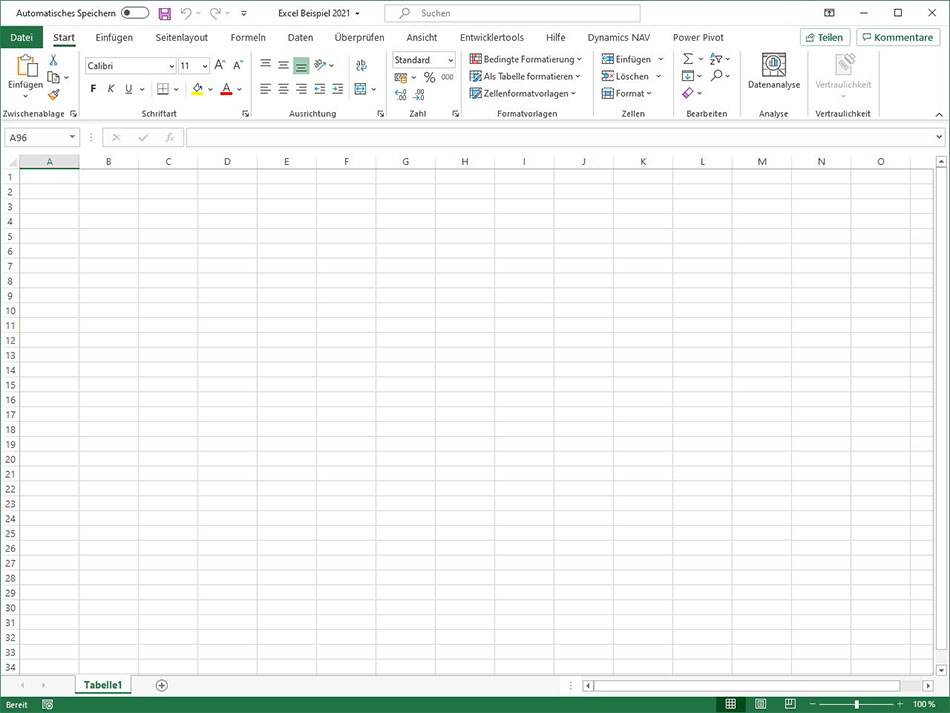950x713 pixels.
Task: Apply red font color A
Action: (x=227, y=89)
